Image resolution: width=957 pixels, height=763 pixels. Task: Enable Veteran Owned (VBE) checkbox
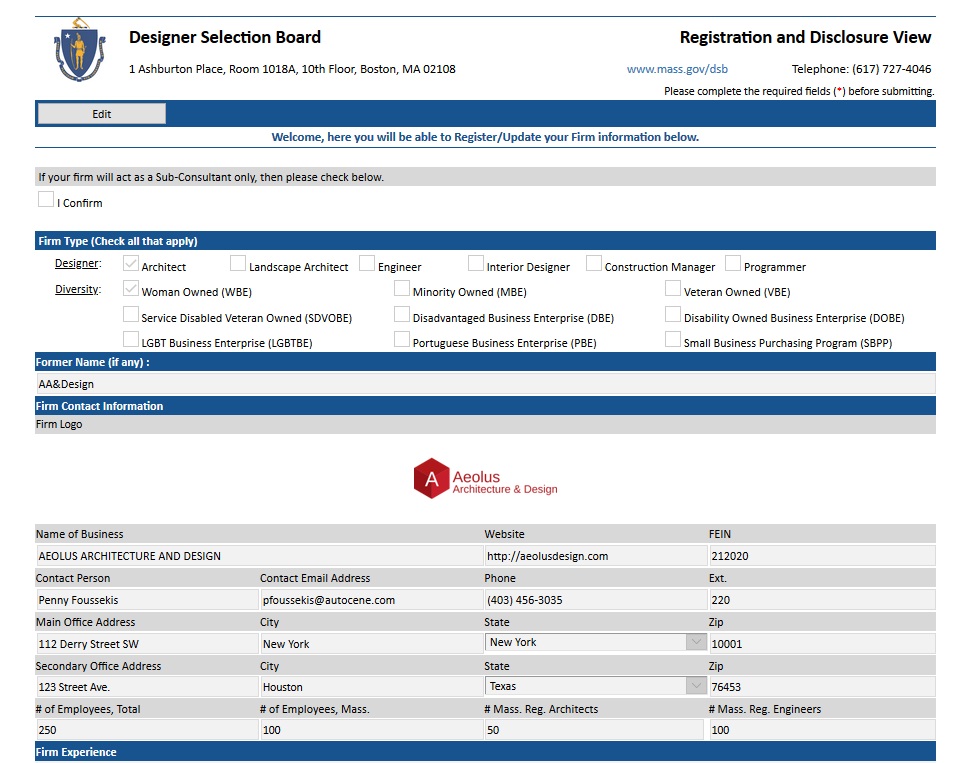[x=673, y=290]
